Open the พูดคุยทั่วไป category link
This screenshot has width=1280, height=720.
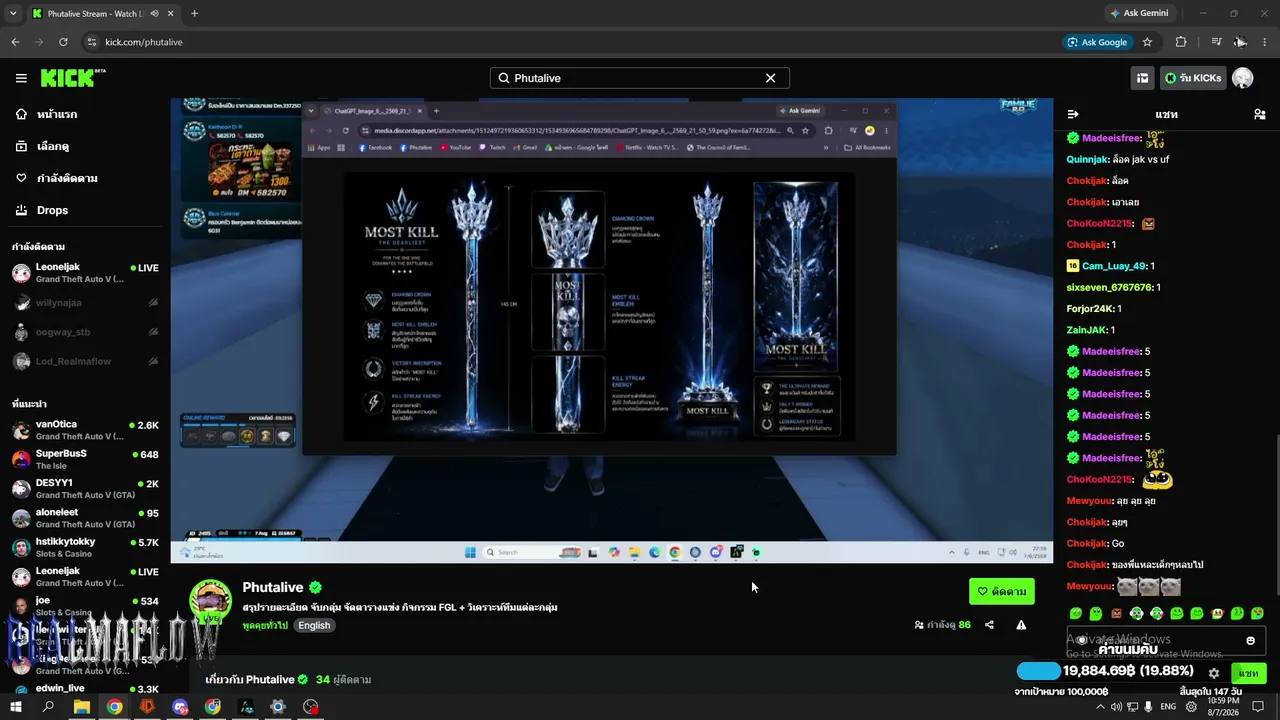coord(265,625)
